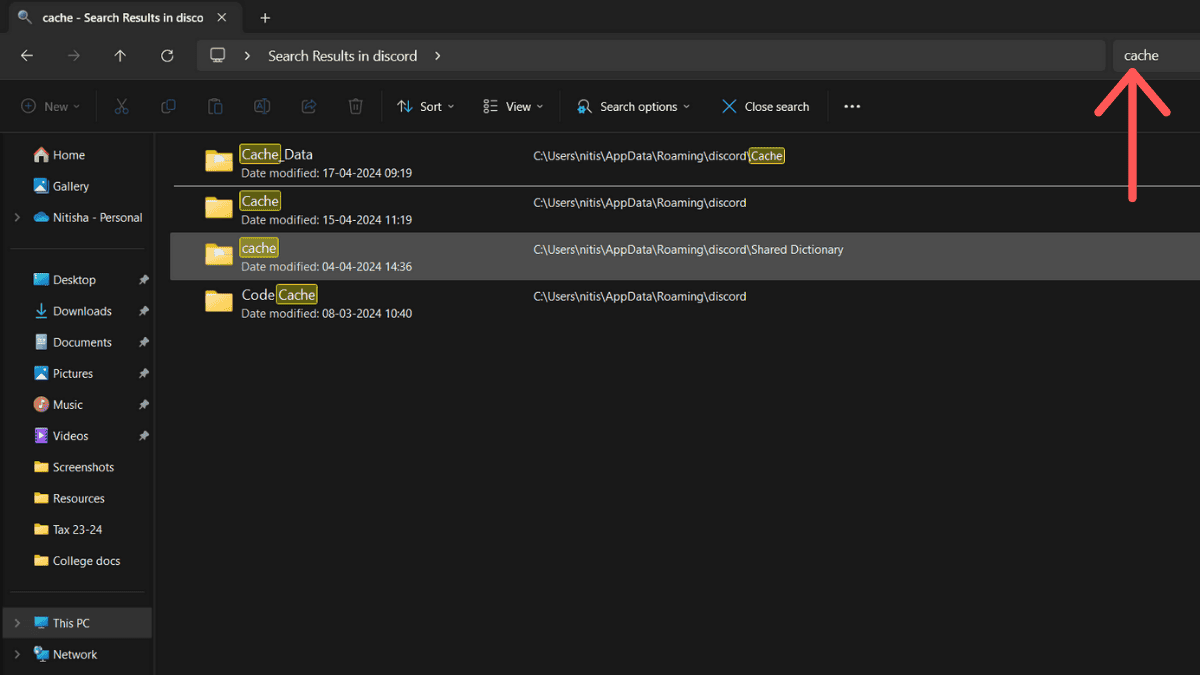This screenshot has width=1200, height=675.
Task: Click the Close search button
Action: pyautogui.click(x=766, y=106)
